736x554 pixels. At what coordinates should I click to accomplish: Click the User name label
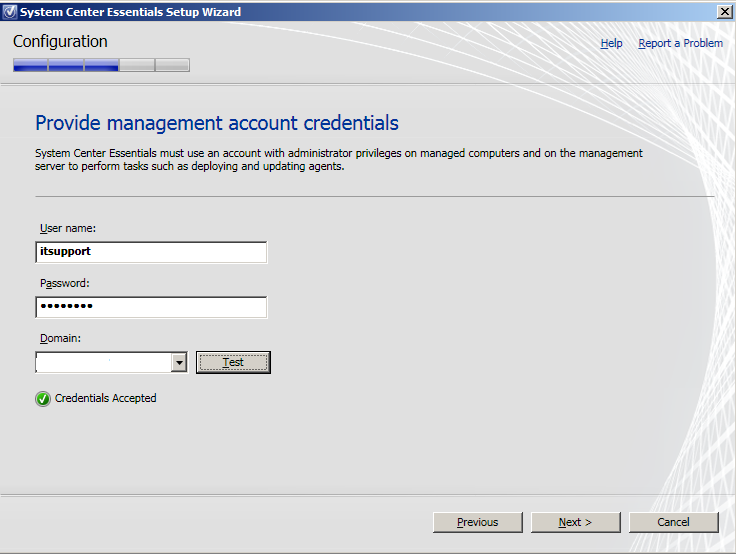[68, 229]
